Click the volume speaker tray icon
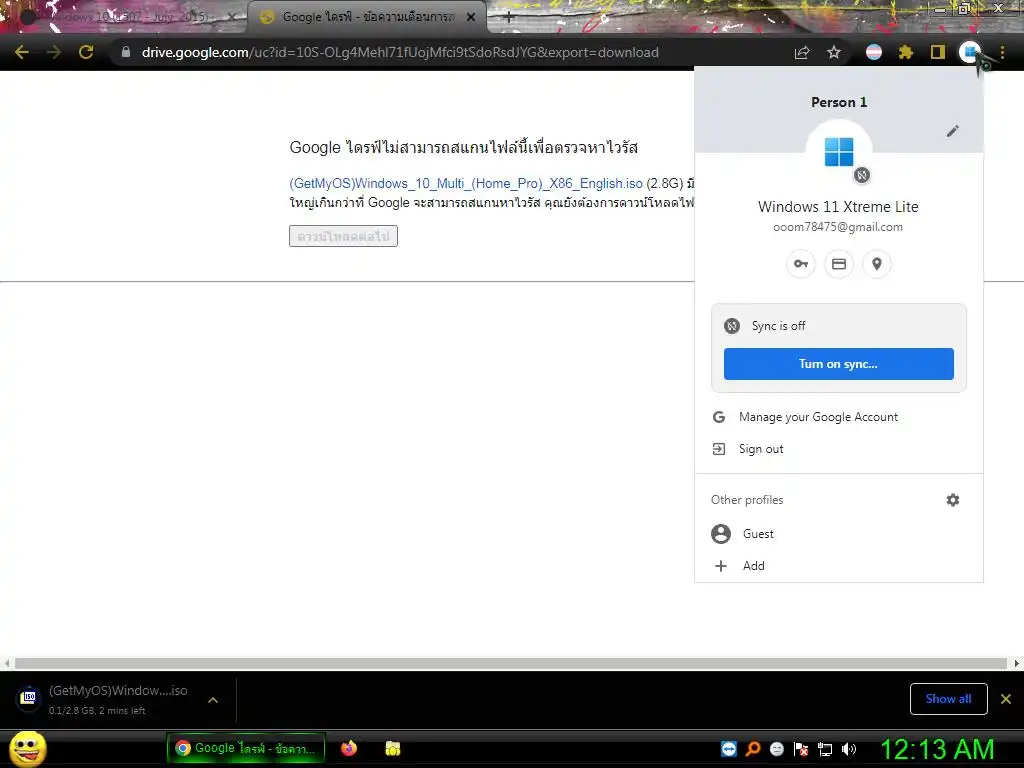The height and width of the screenshot is (768, 1024). pos(849,749)
